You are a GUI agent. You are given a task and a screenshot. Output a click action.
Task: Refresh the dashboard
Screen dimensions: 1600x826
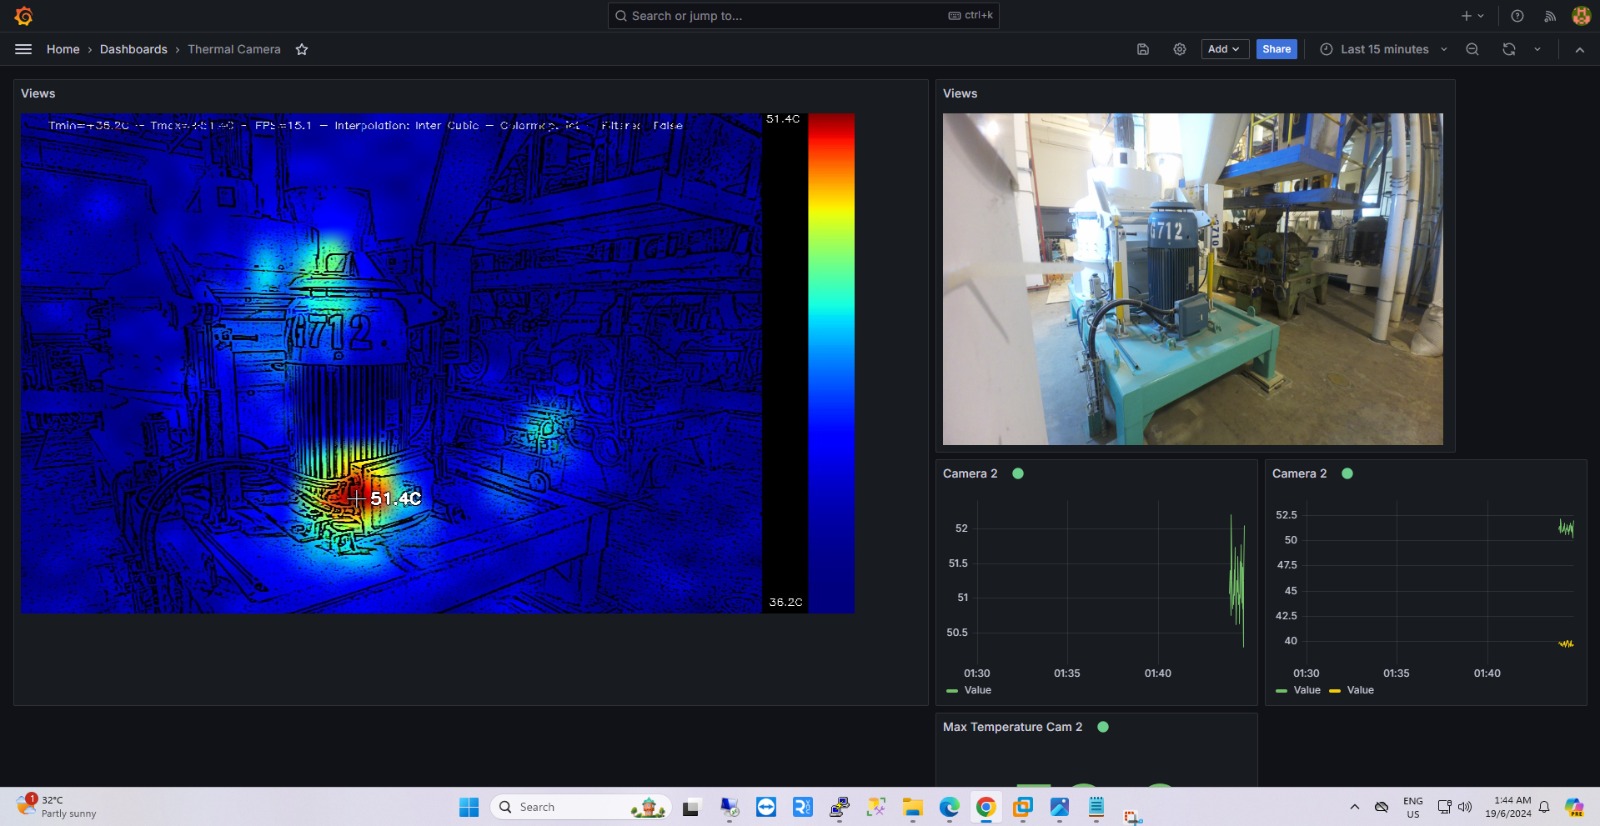(1508, 49)
